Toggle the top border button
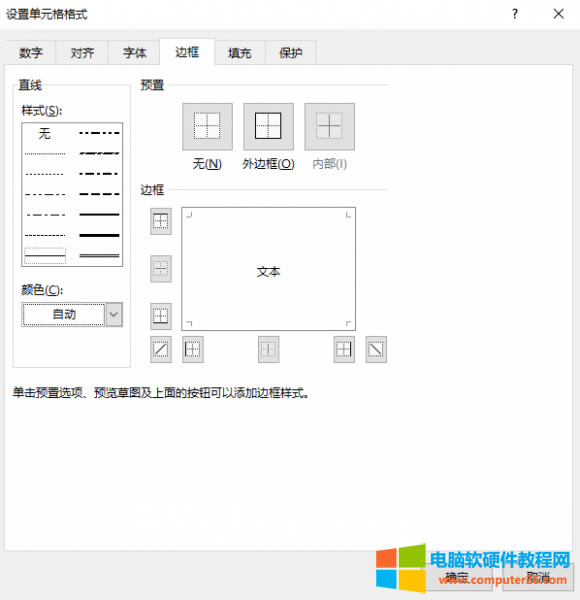The width and height of the screenshot is (580, 600). [x=161, y=221]
